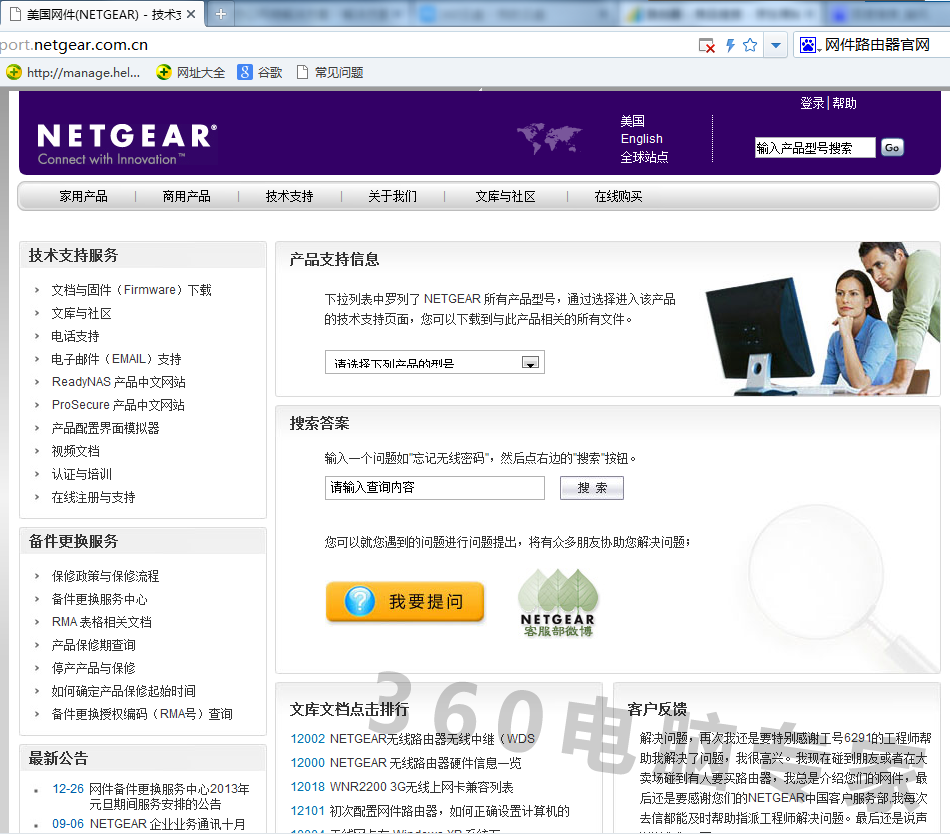950x834 pixels.
Task: Click the computer monitor support photo
Action: (x=822, y=319)
